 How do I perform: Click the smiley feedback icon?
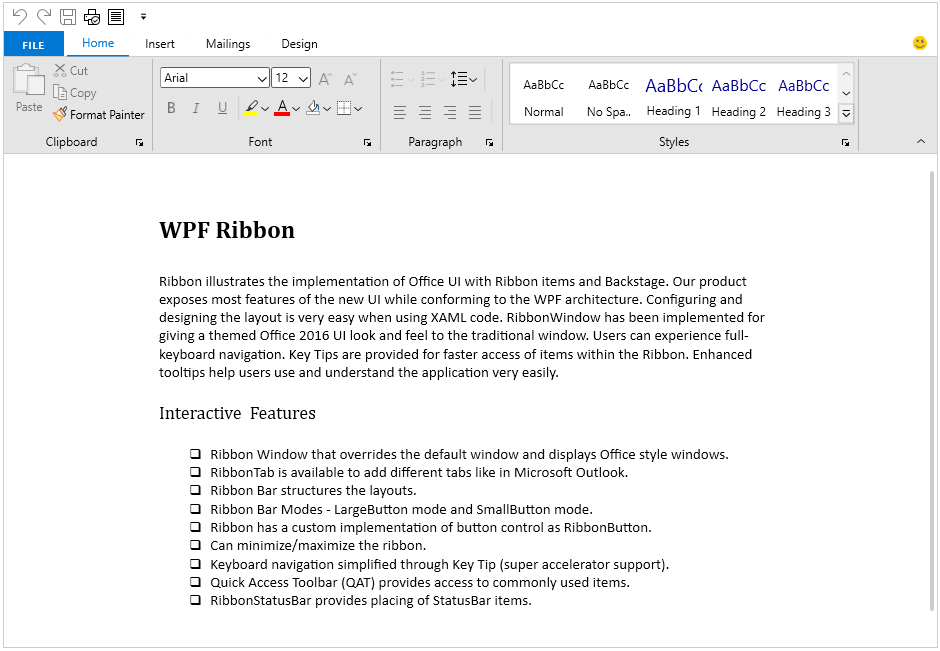pos(919,43)
